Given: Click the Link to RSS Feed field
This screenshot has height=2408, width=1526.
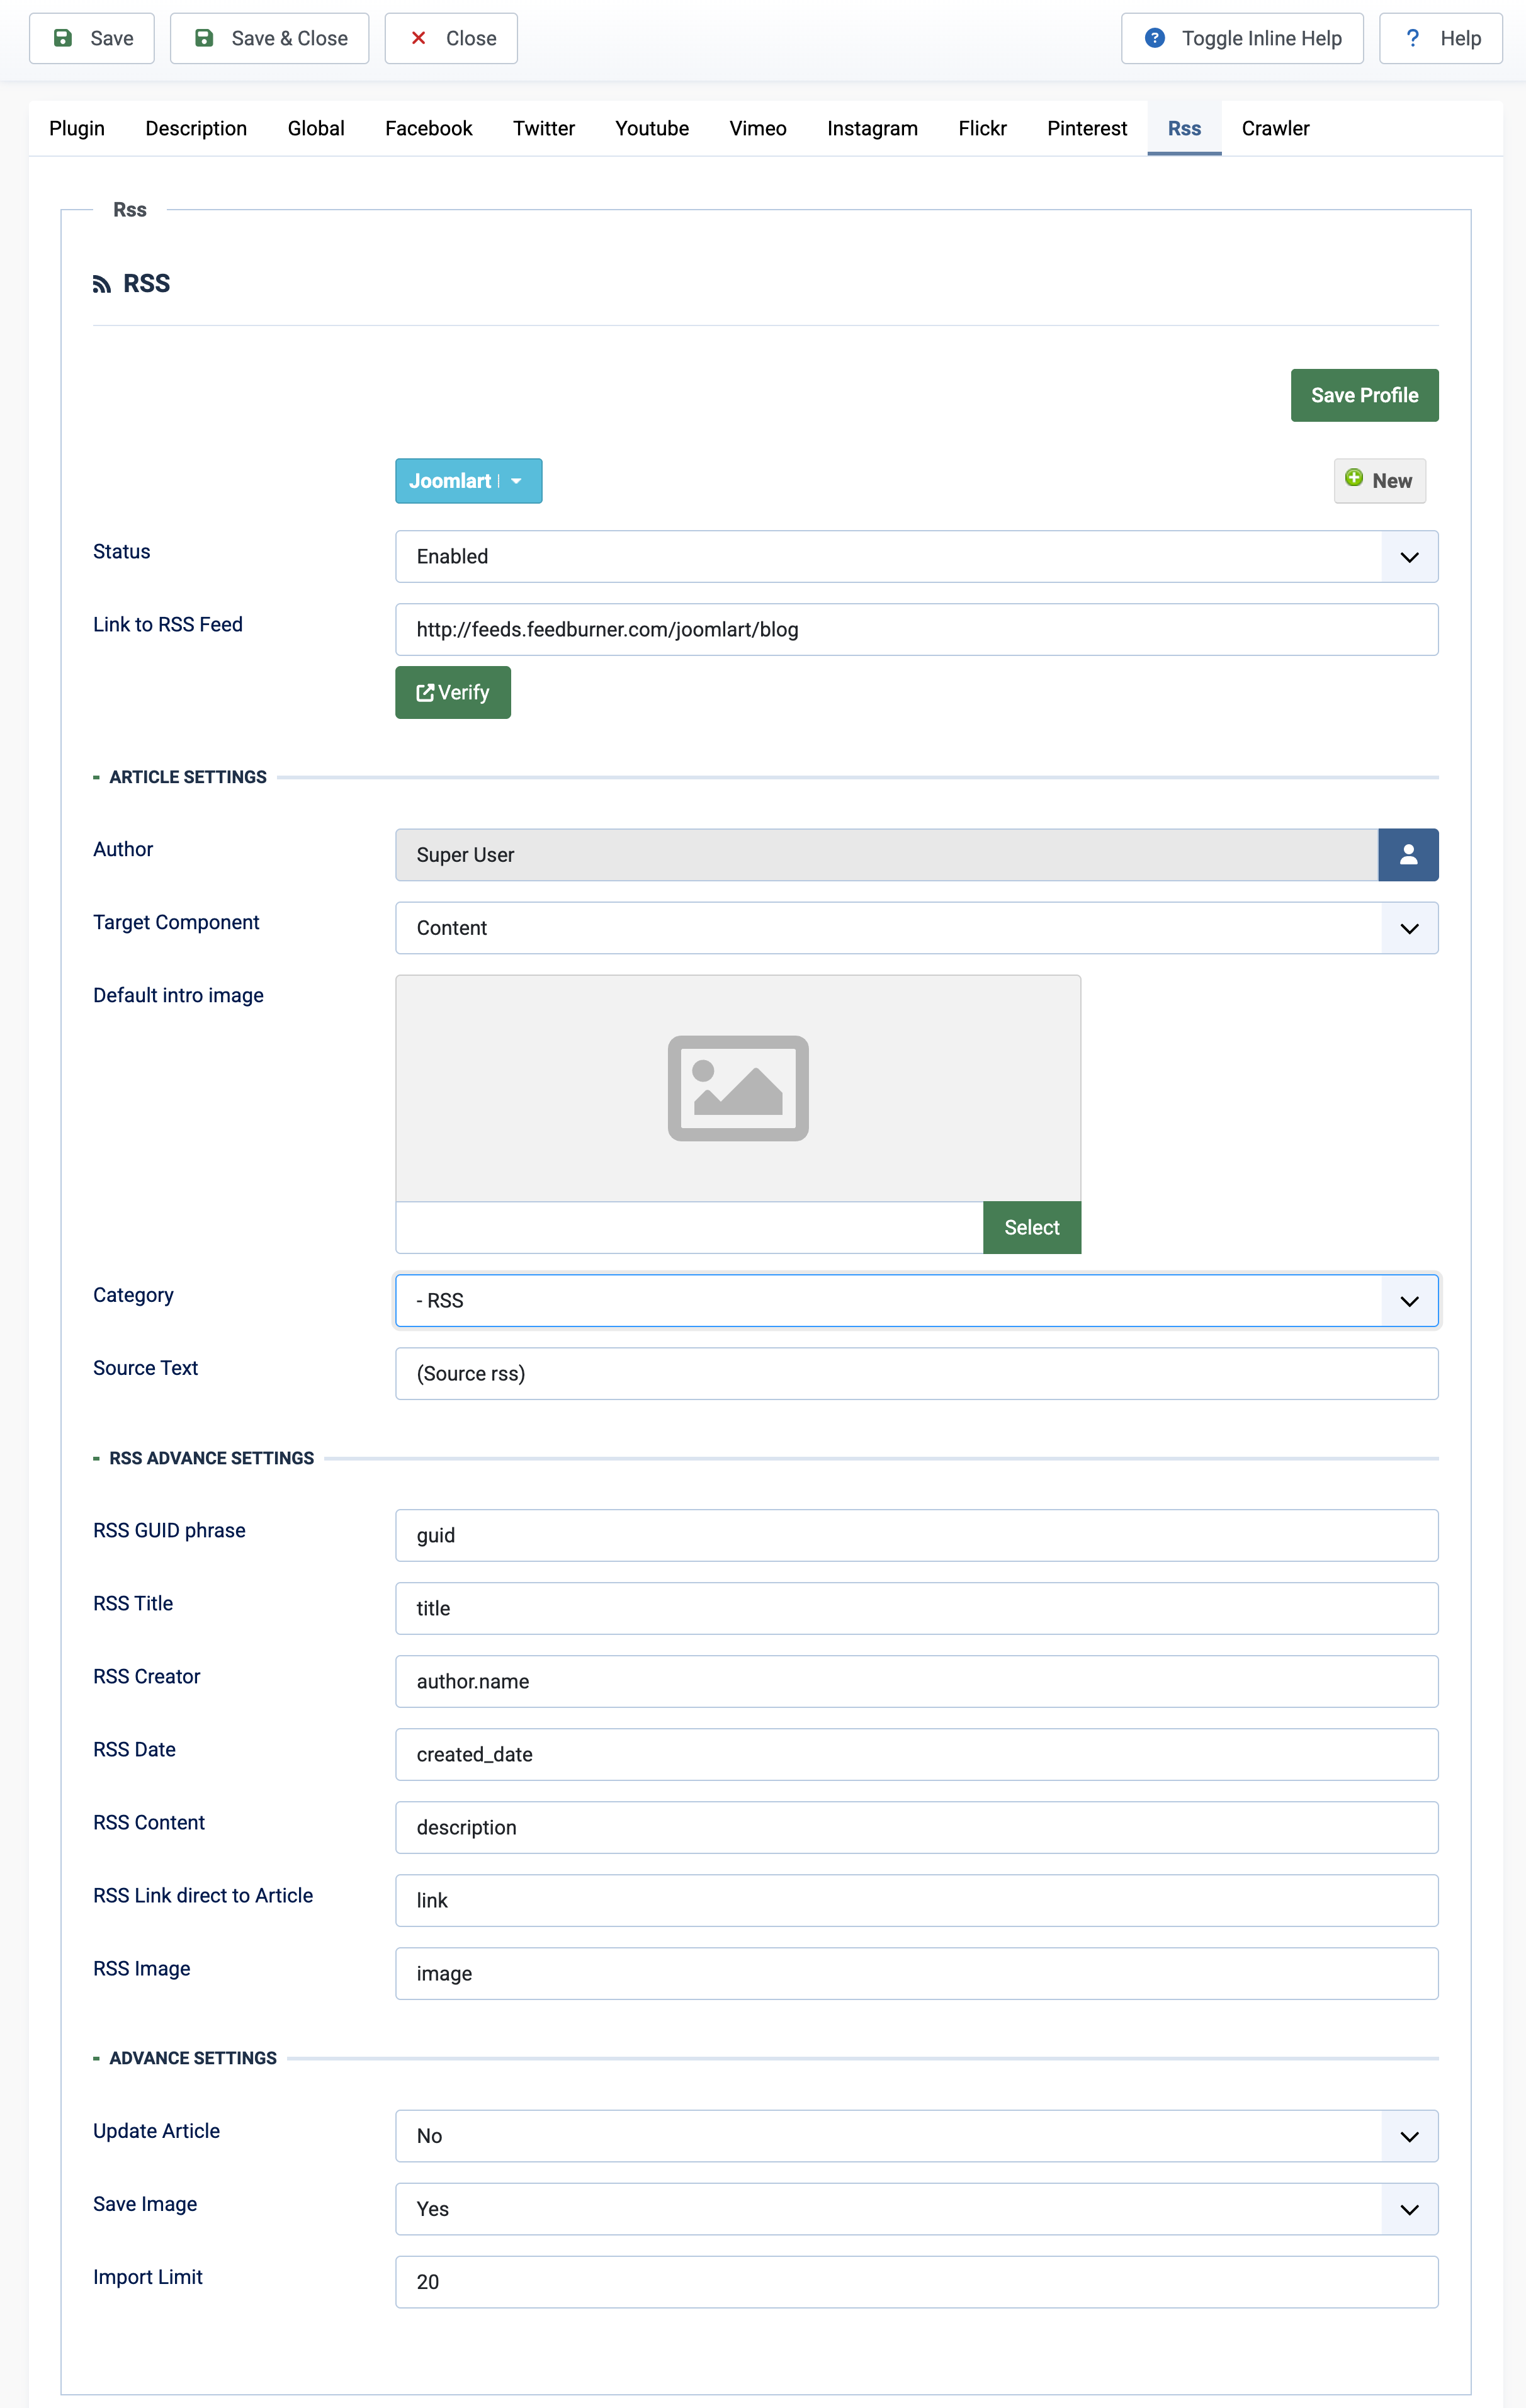Looking at the screenshot, I should coord(915,629).
